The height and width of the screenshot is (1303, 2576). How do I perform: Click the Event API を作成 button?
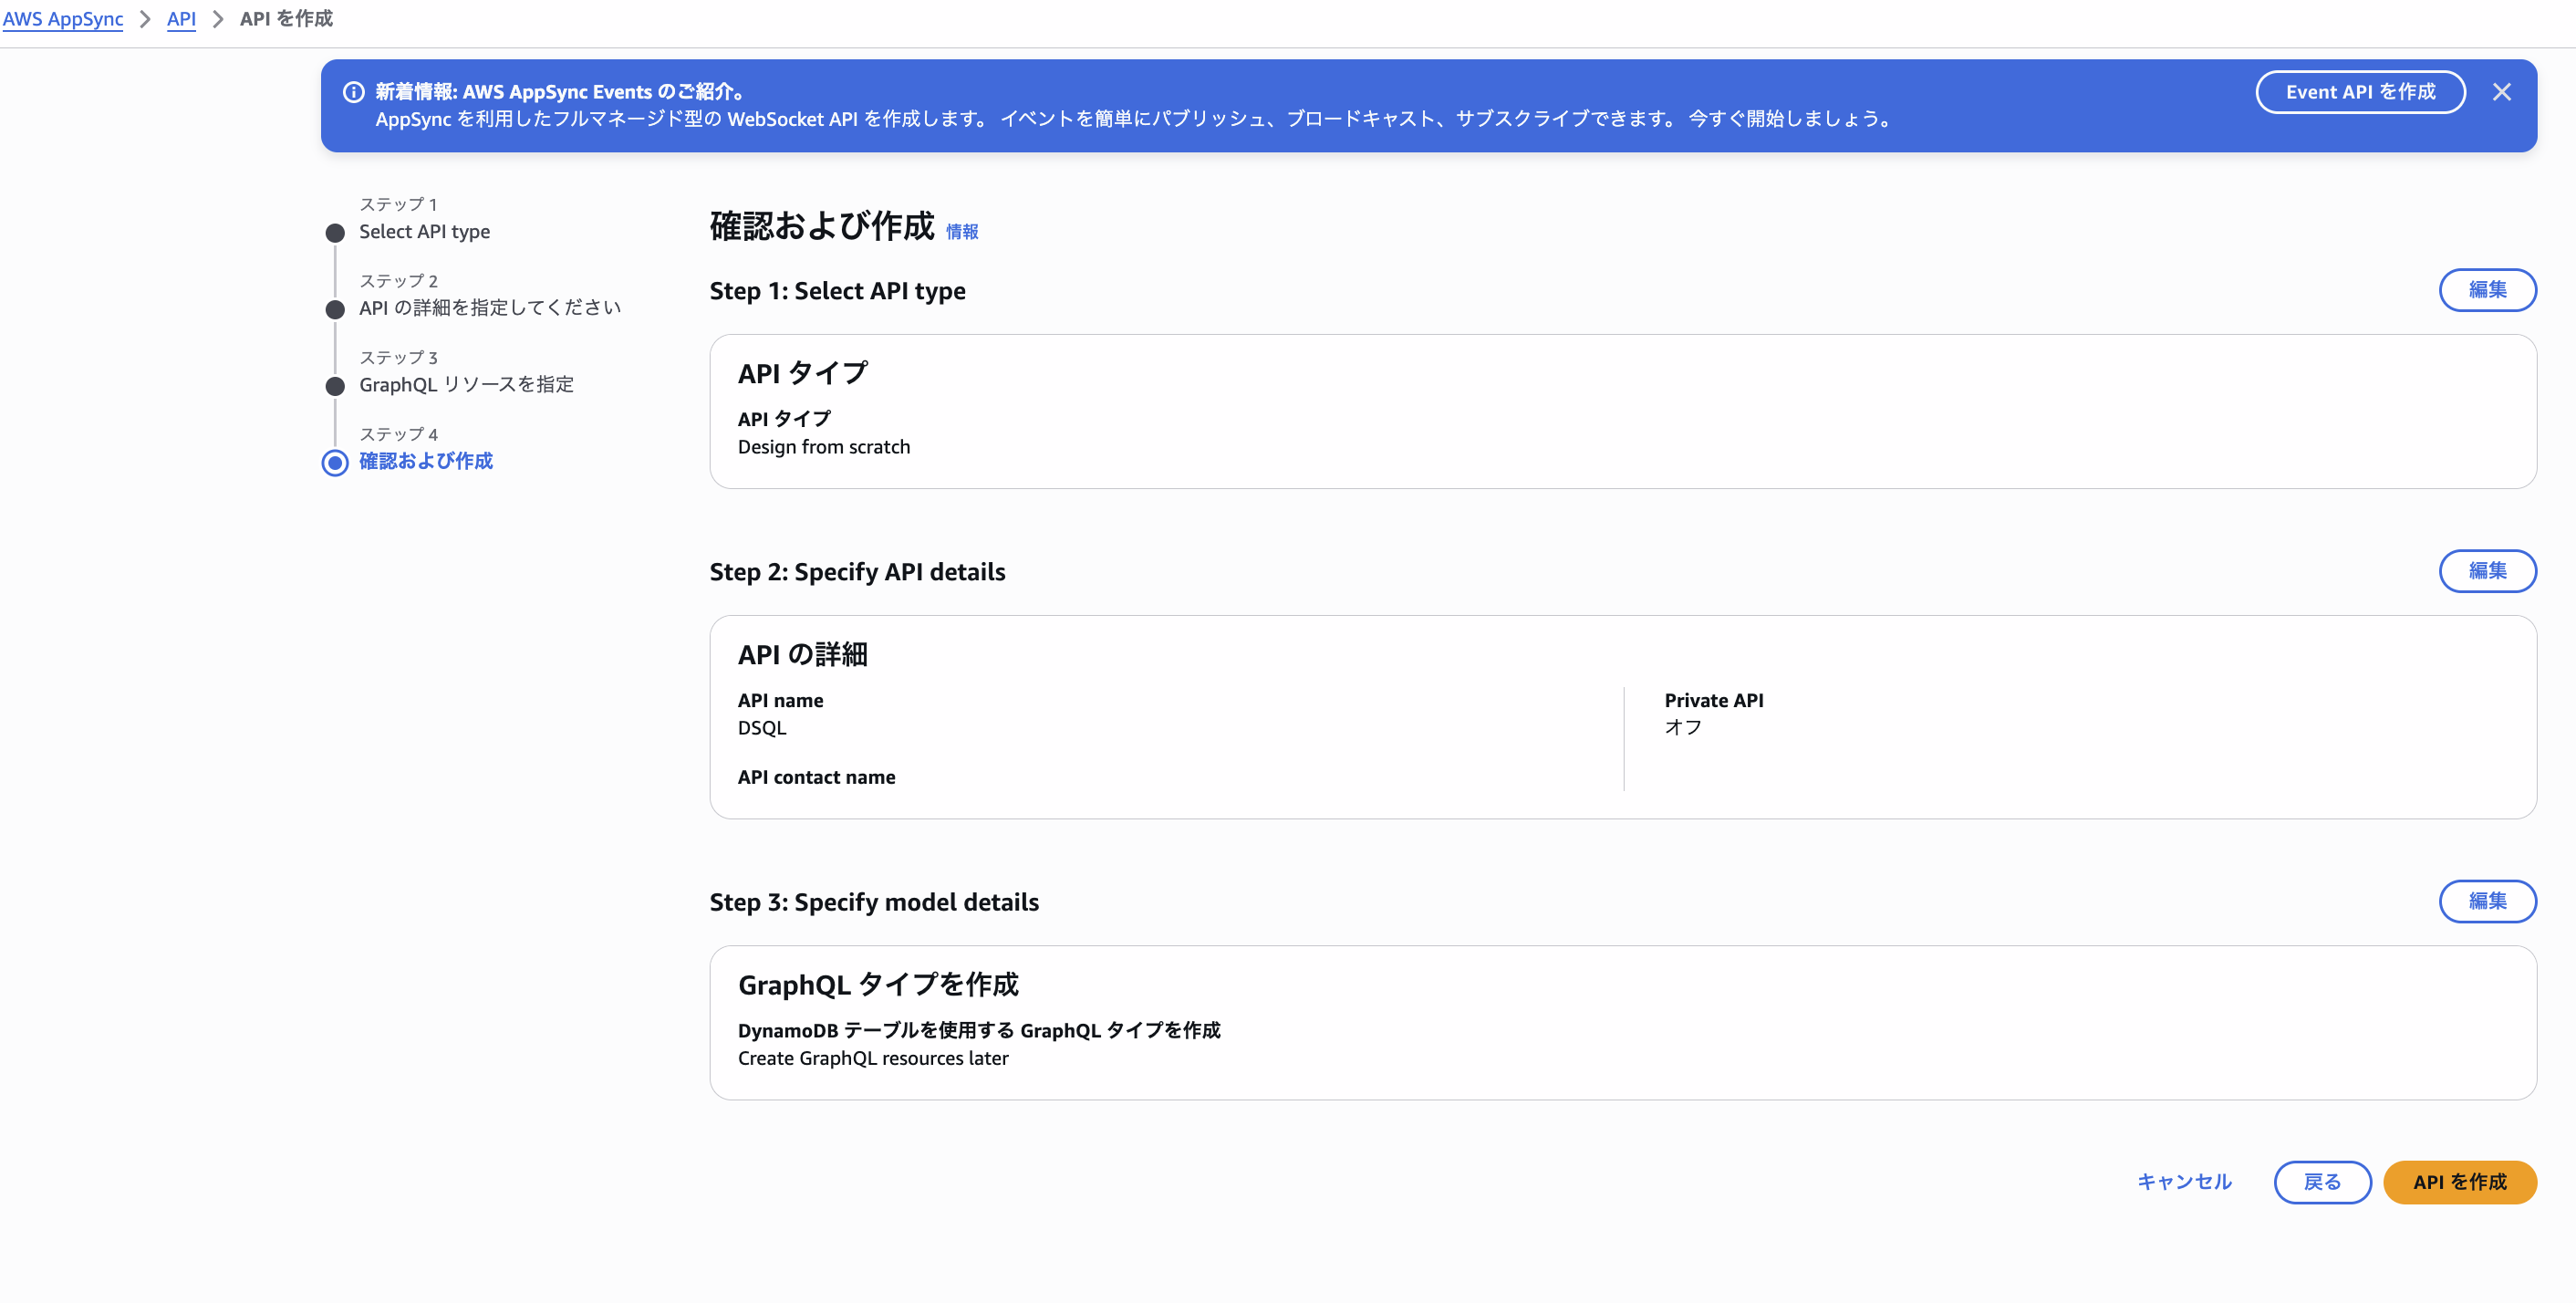click(2360, 92)
